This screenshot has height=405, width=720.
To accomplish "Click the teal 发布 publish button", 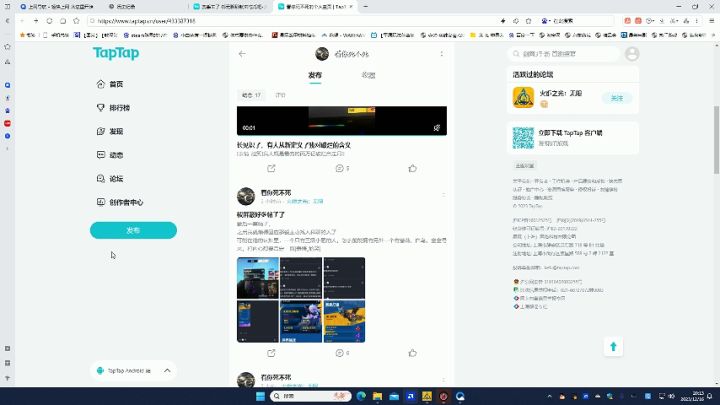I will (x=133, y=230).
